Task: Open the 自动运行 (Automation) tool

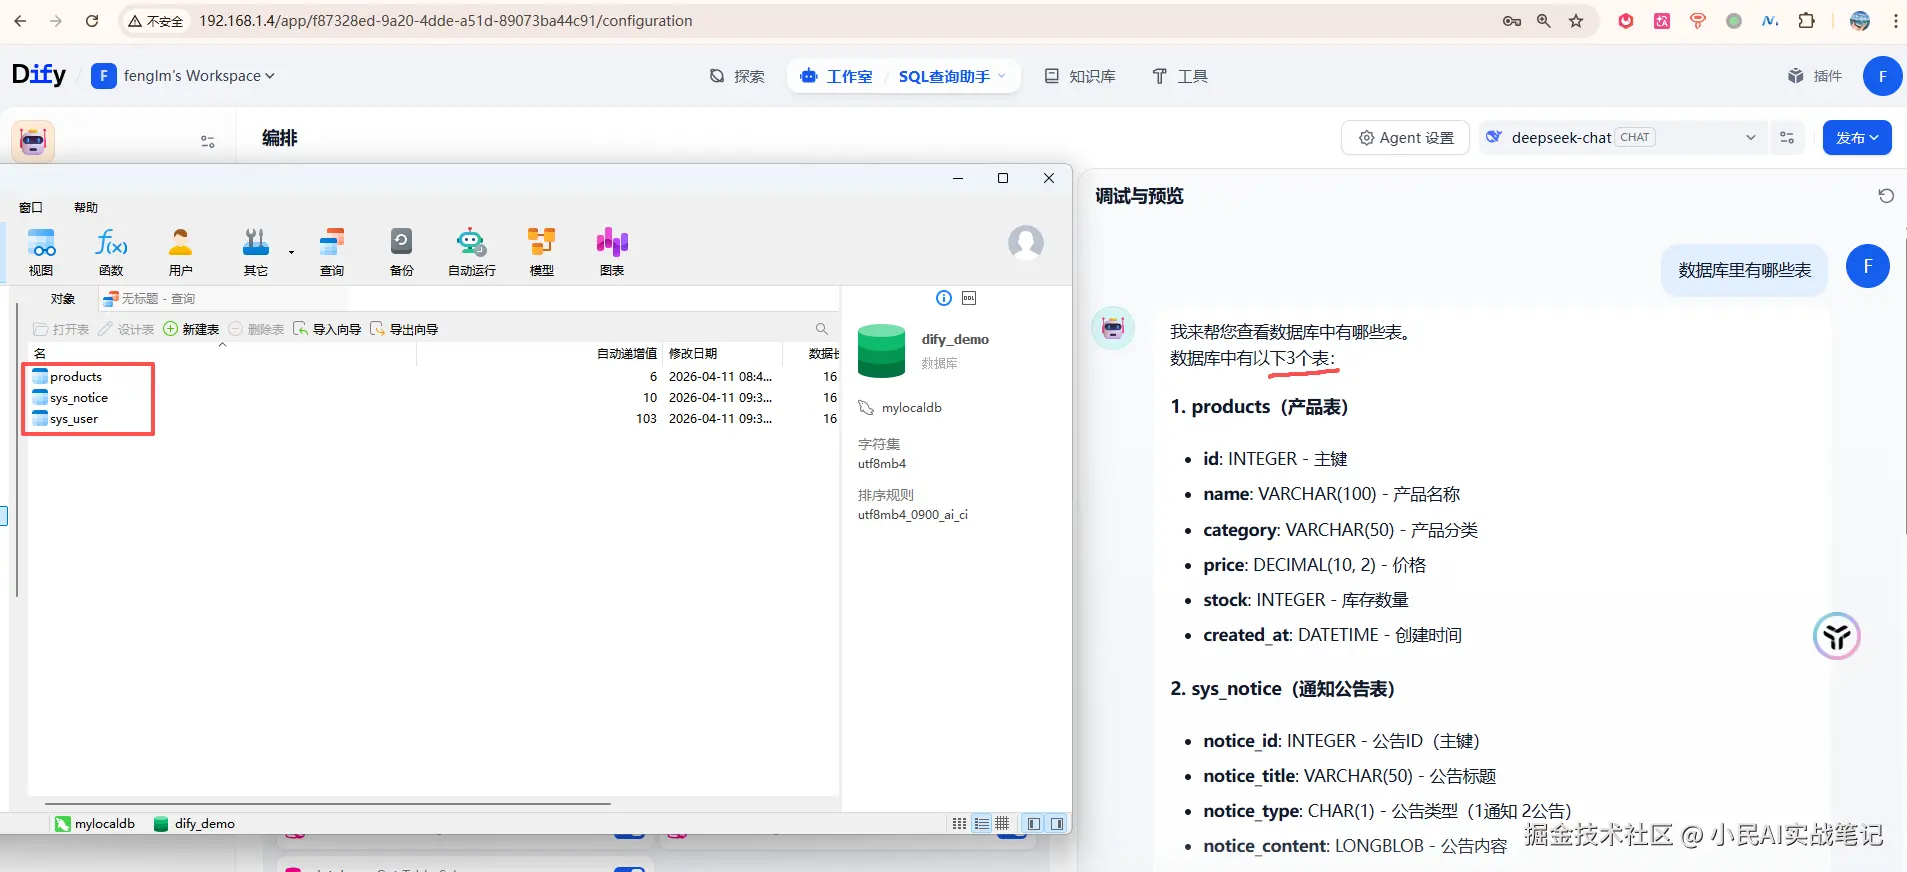Action: (x=471, y=251)
